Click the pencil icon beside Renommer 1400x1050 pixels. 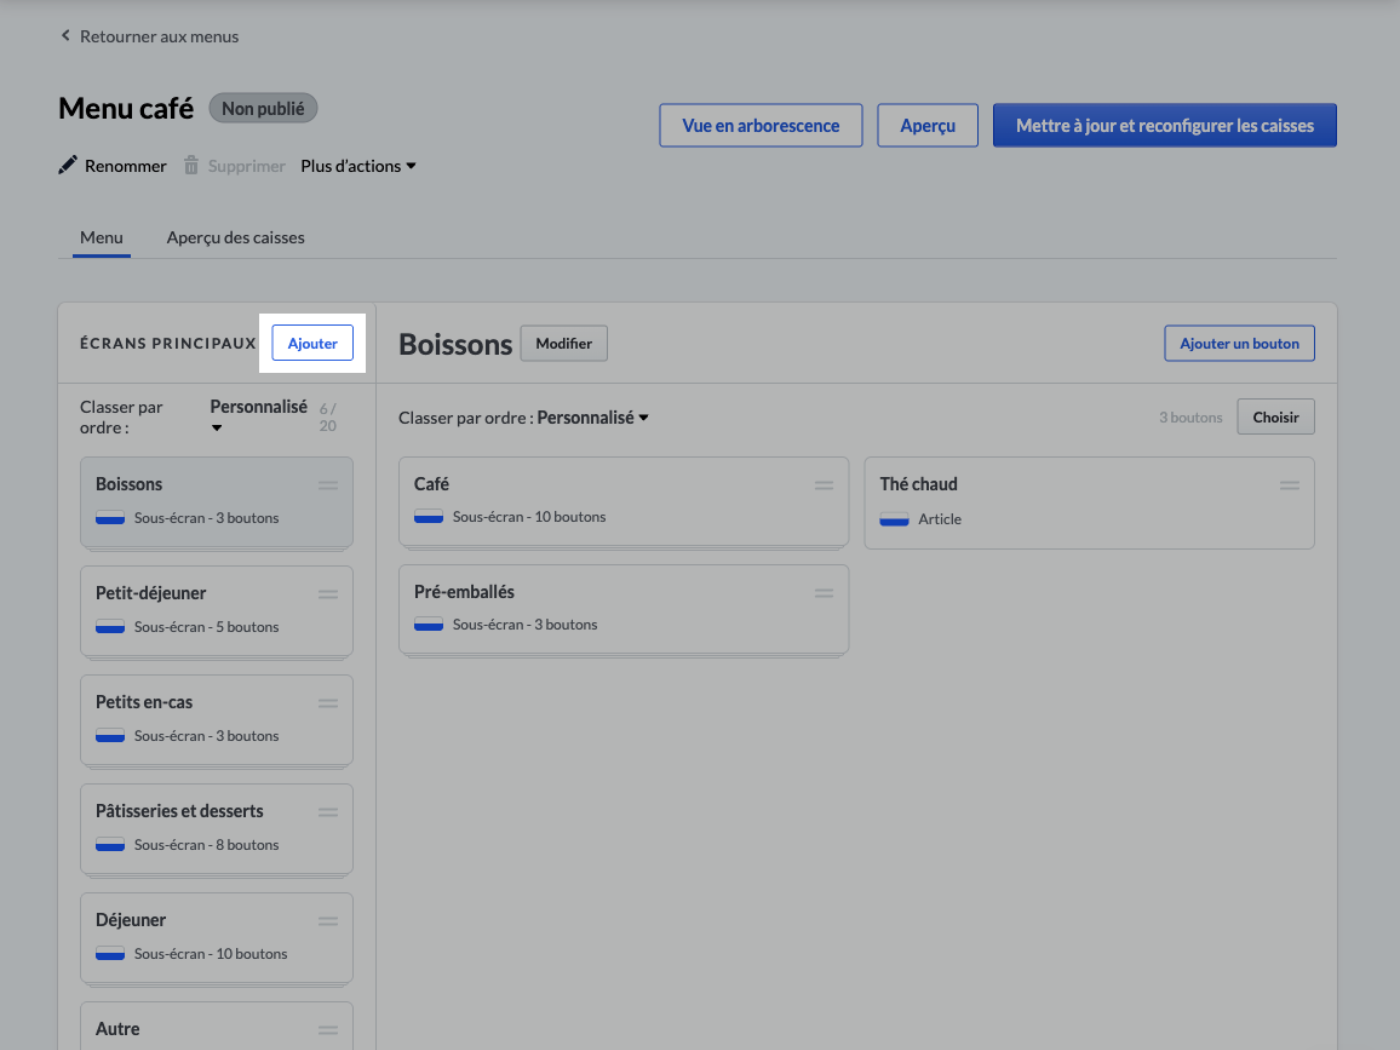click(x=67, y=165)
